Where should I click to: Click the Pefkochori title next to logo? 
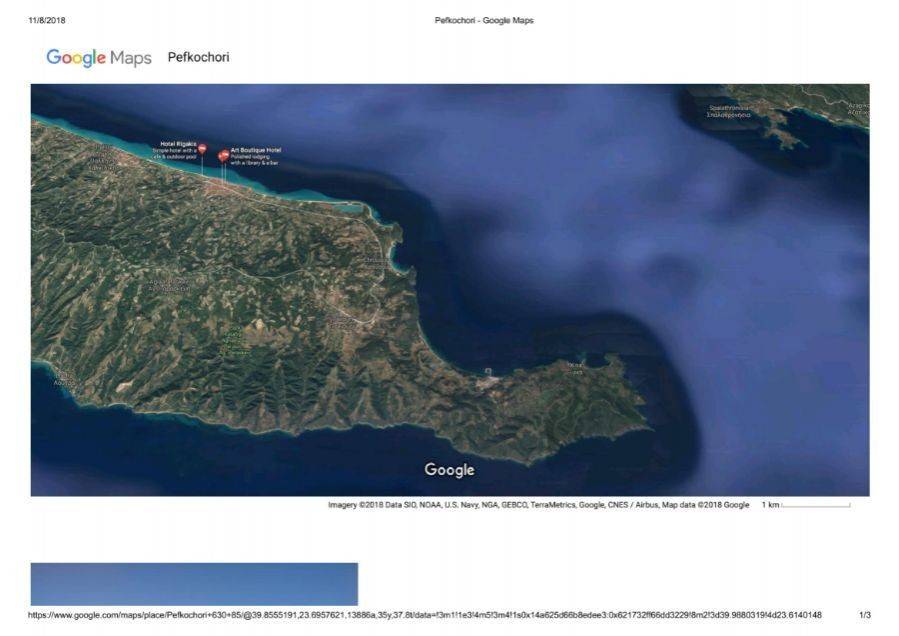click(198, 57)
